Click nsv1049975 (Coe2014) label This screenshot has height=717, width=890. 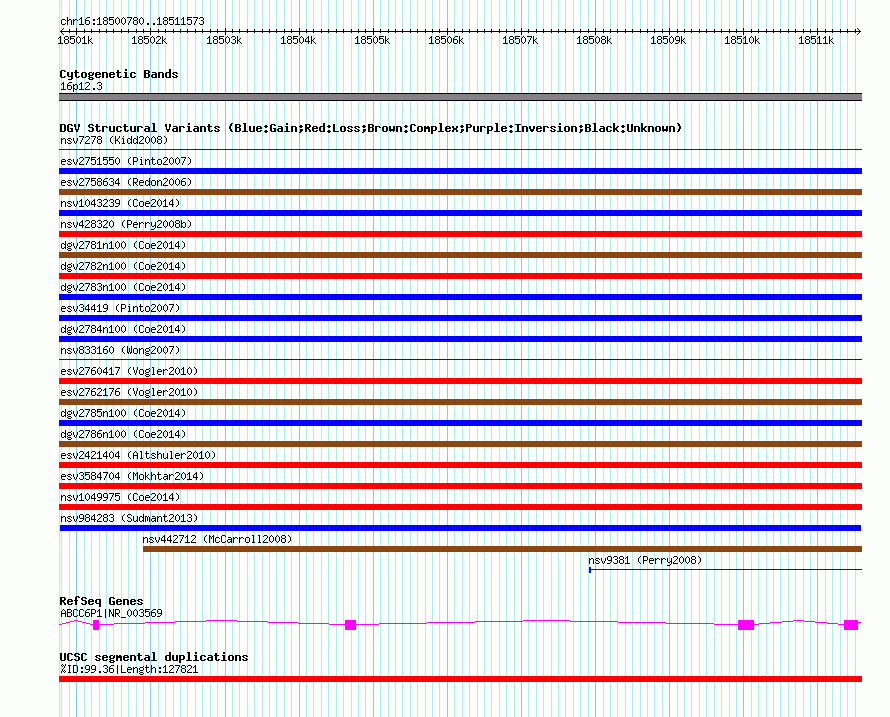click(120, 497)
